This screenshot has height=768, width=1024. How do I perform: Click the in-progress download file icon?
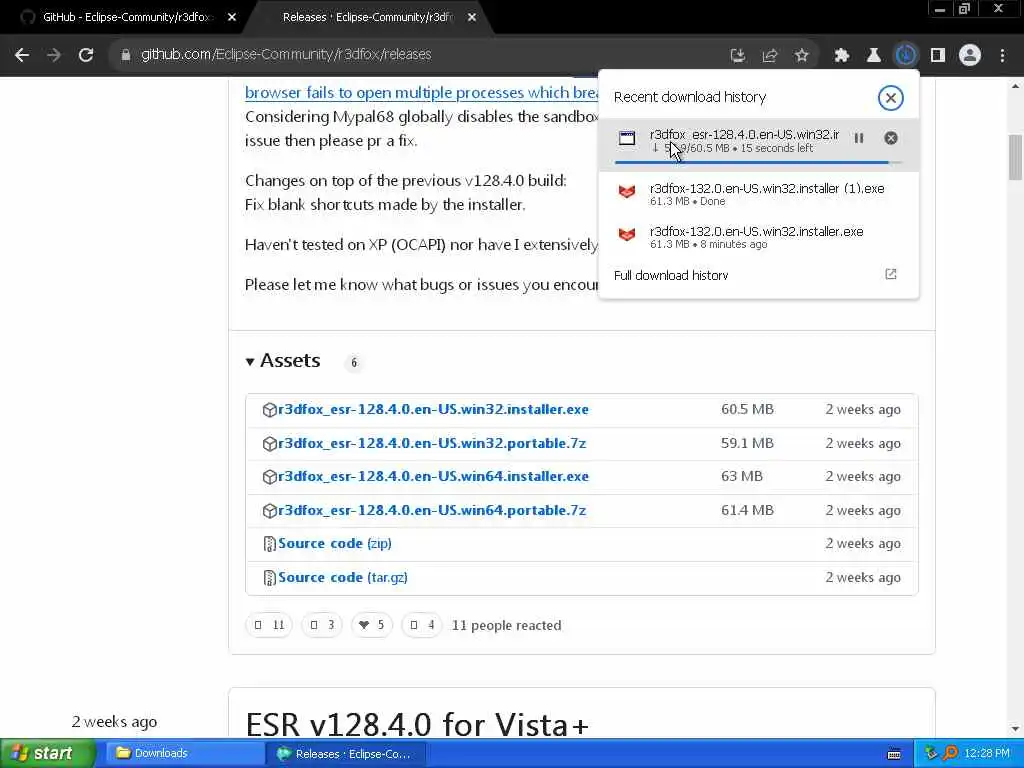click(627, 138)
